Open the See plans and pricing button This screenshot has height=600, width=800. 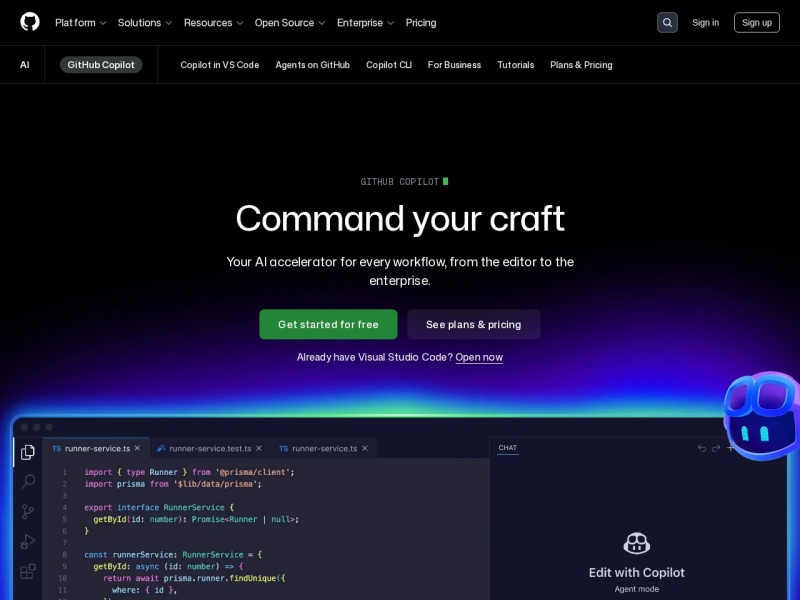(474, 324)
